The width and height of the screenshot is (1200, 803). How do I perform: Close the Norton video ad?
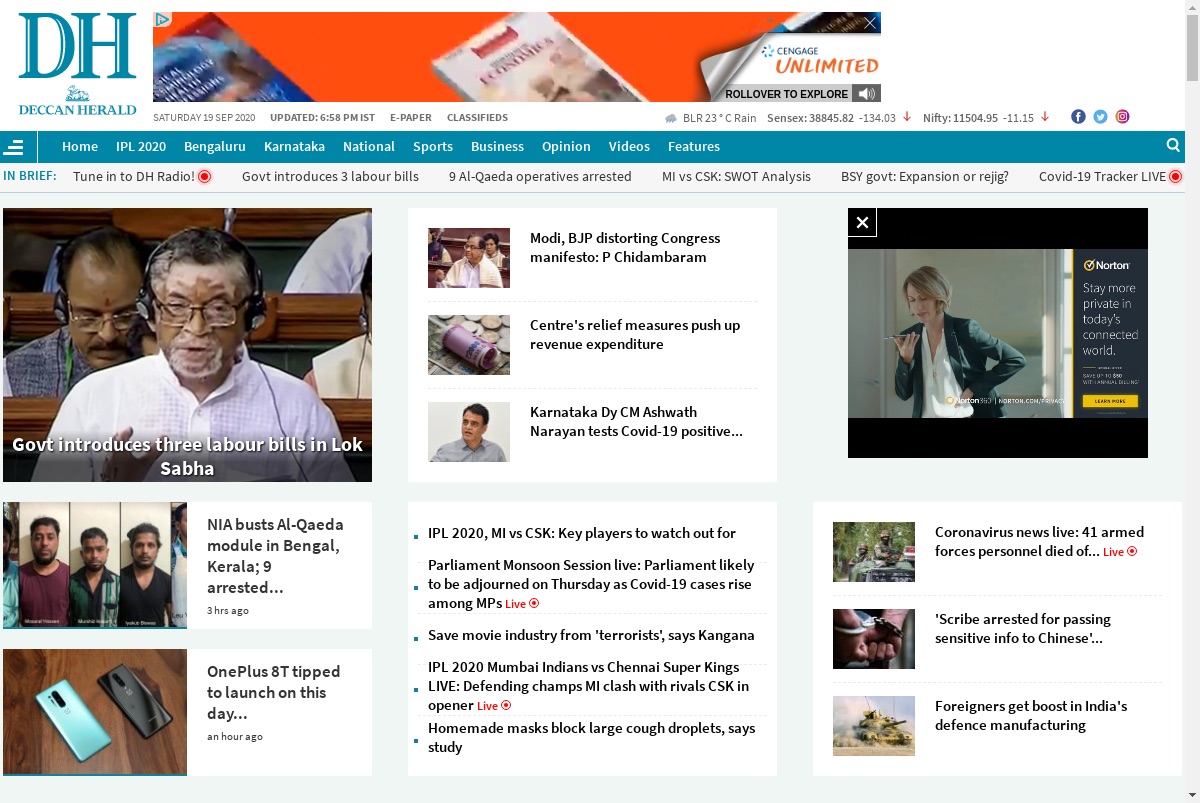(862, 222)
